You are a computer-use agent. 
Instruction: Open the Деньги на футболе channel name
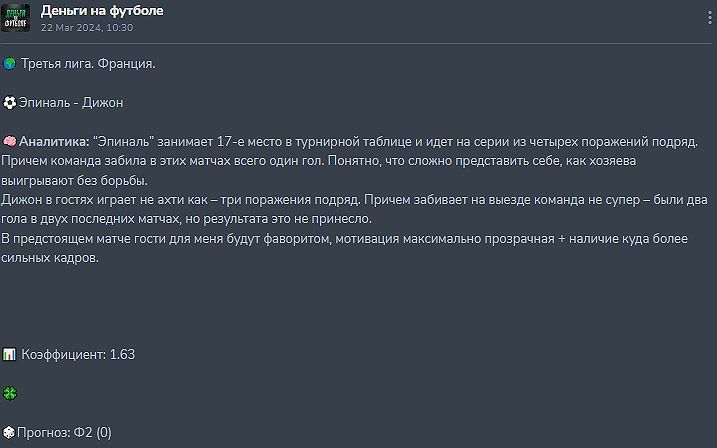click(x=102, y=11)
